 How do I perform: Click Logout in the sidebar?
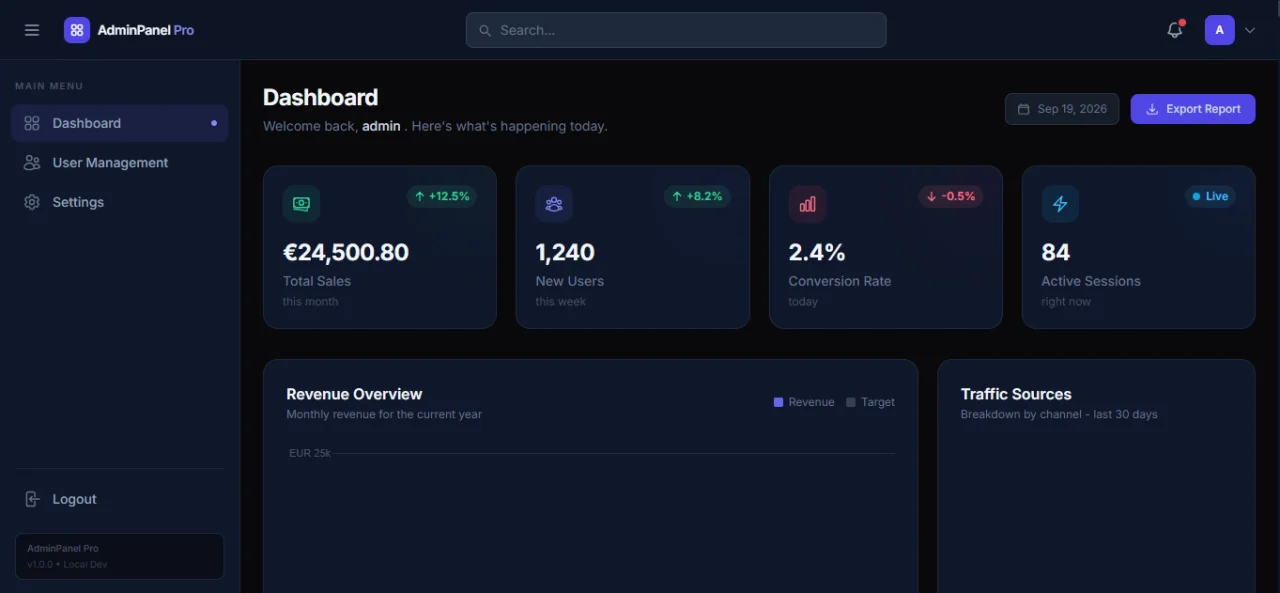point(120,499)
